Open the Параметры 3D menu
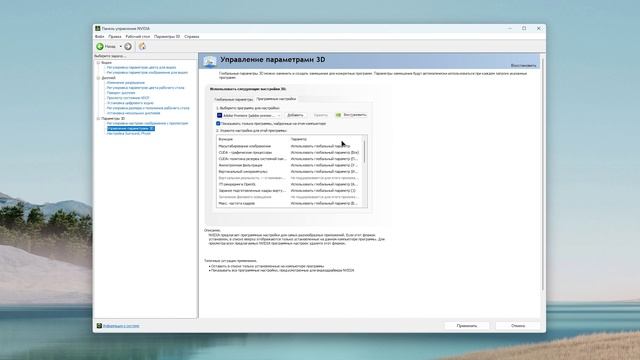This screenshot has width=640, height=360. (167, 37)
